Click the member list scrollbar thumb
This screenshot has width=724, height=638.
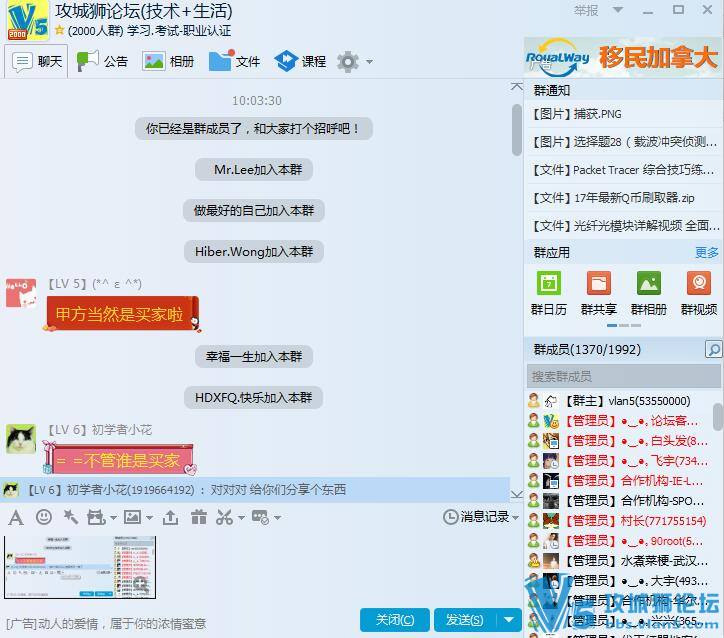click(718, 417)
